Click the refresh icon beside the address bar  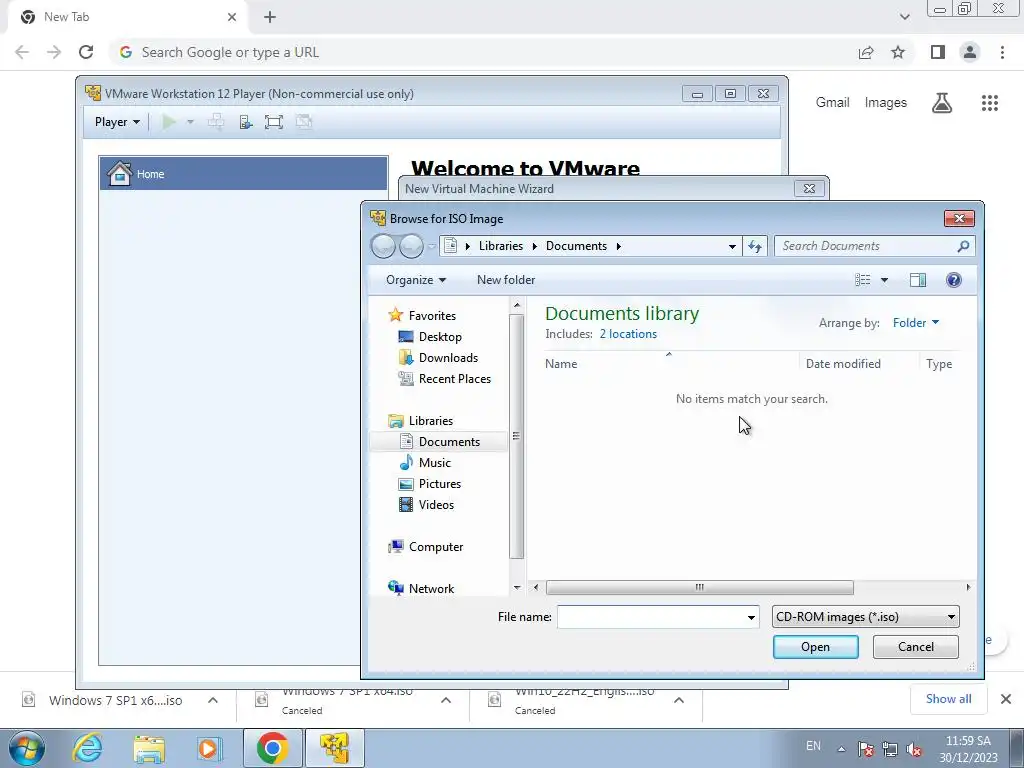click(755, 246)
